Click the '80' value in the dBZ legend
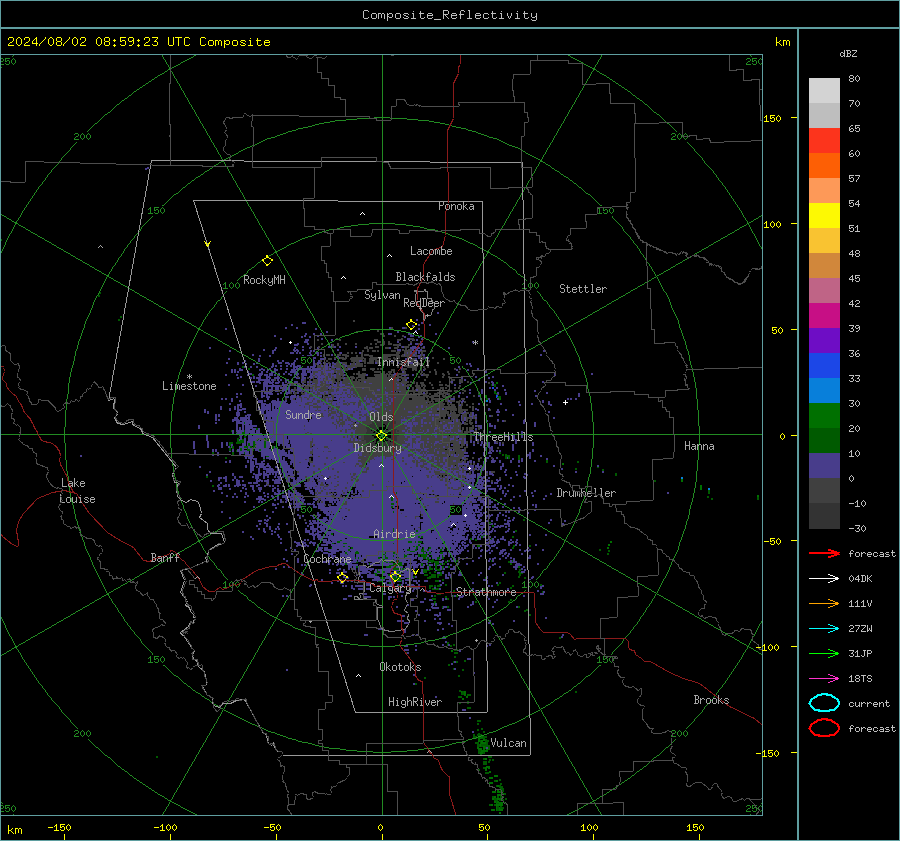The width and height of the screenshot is (900, 841). pyautogui.click(x=854, y=79)
